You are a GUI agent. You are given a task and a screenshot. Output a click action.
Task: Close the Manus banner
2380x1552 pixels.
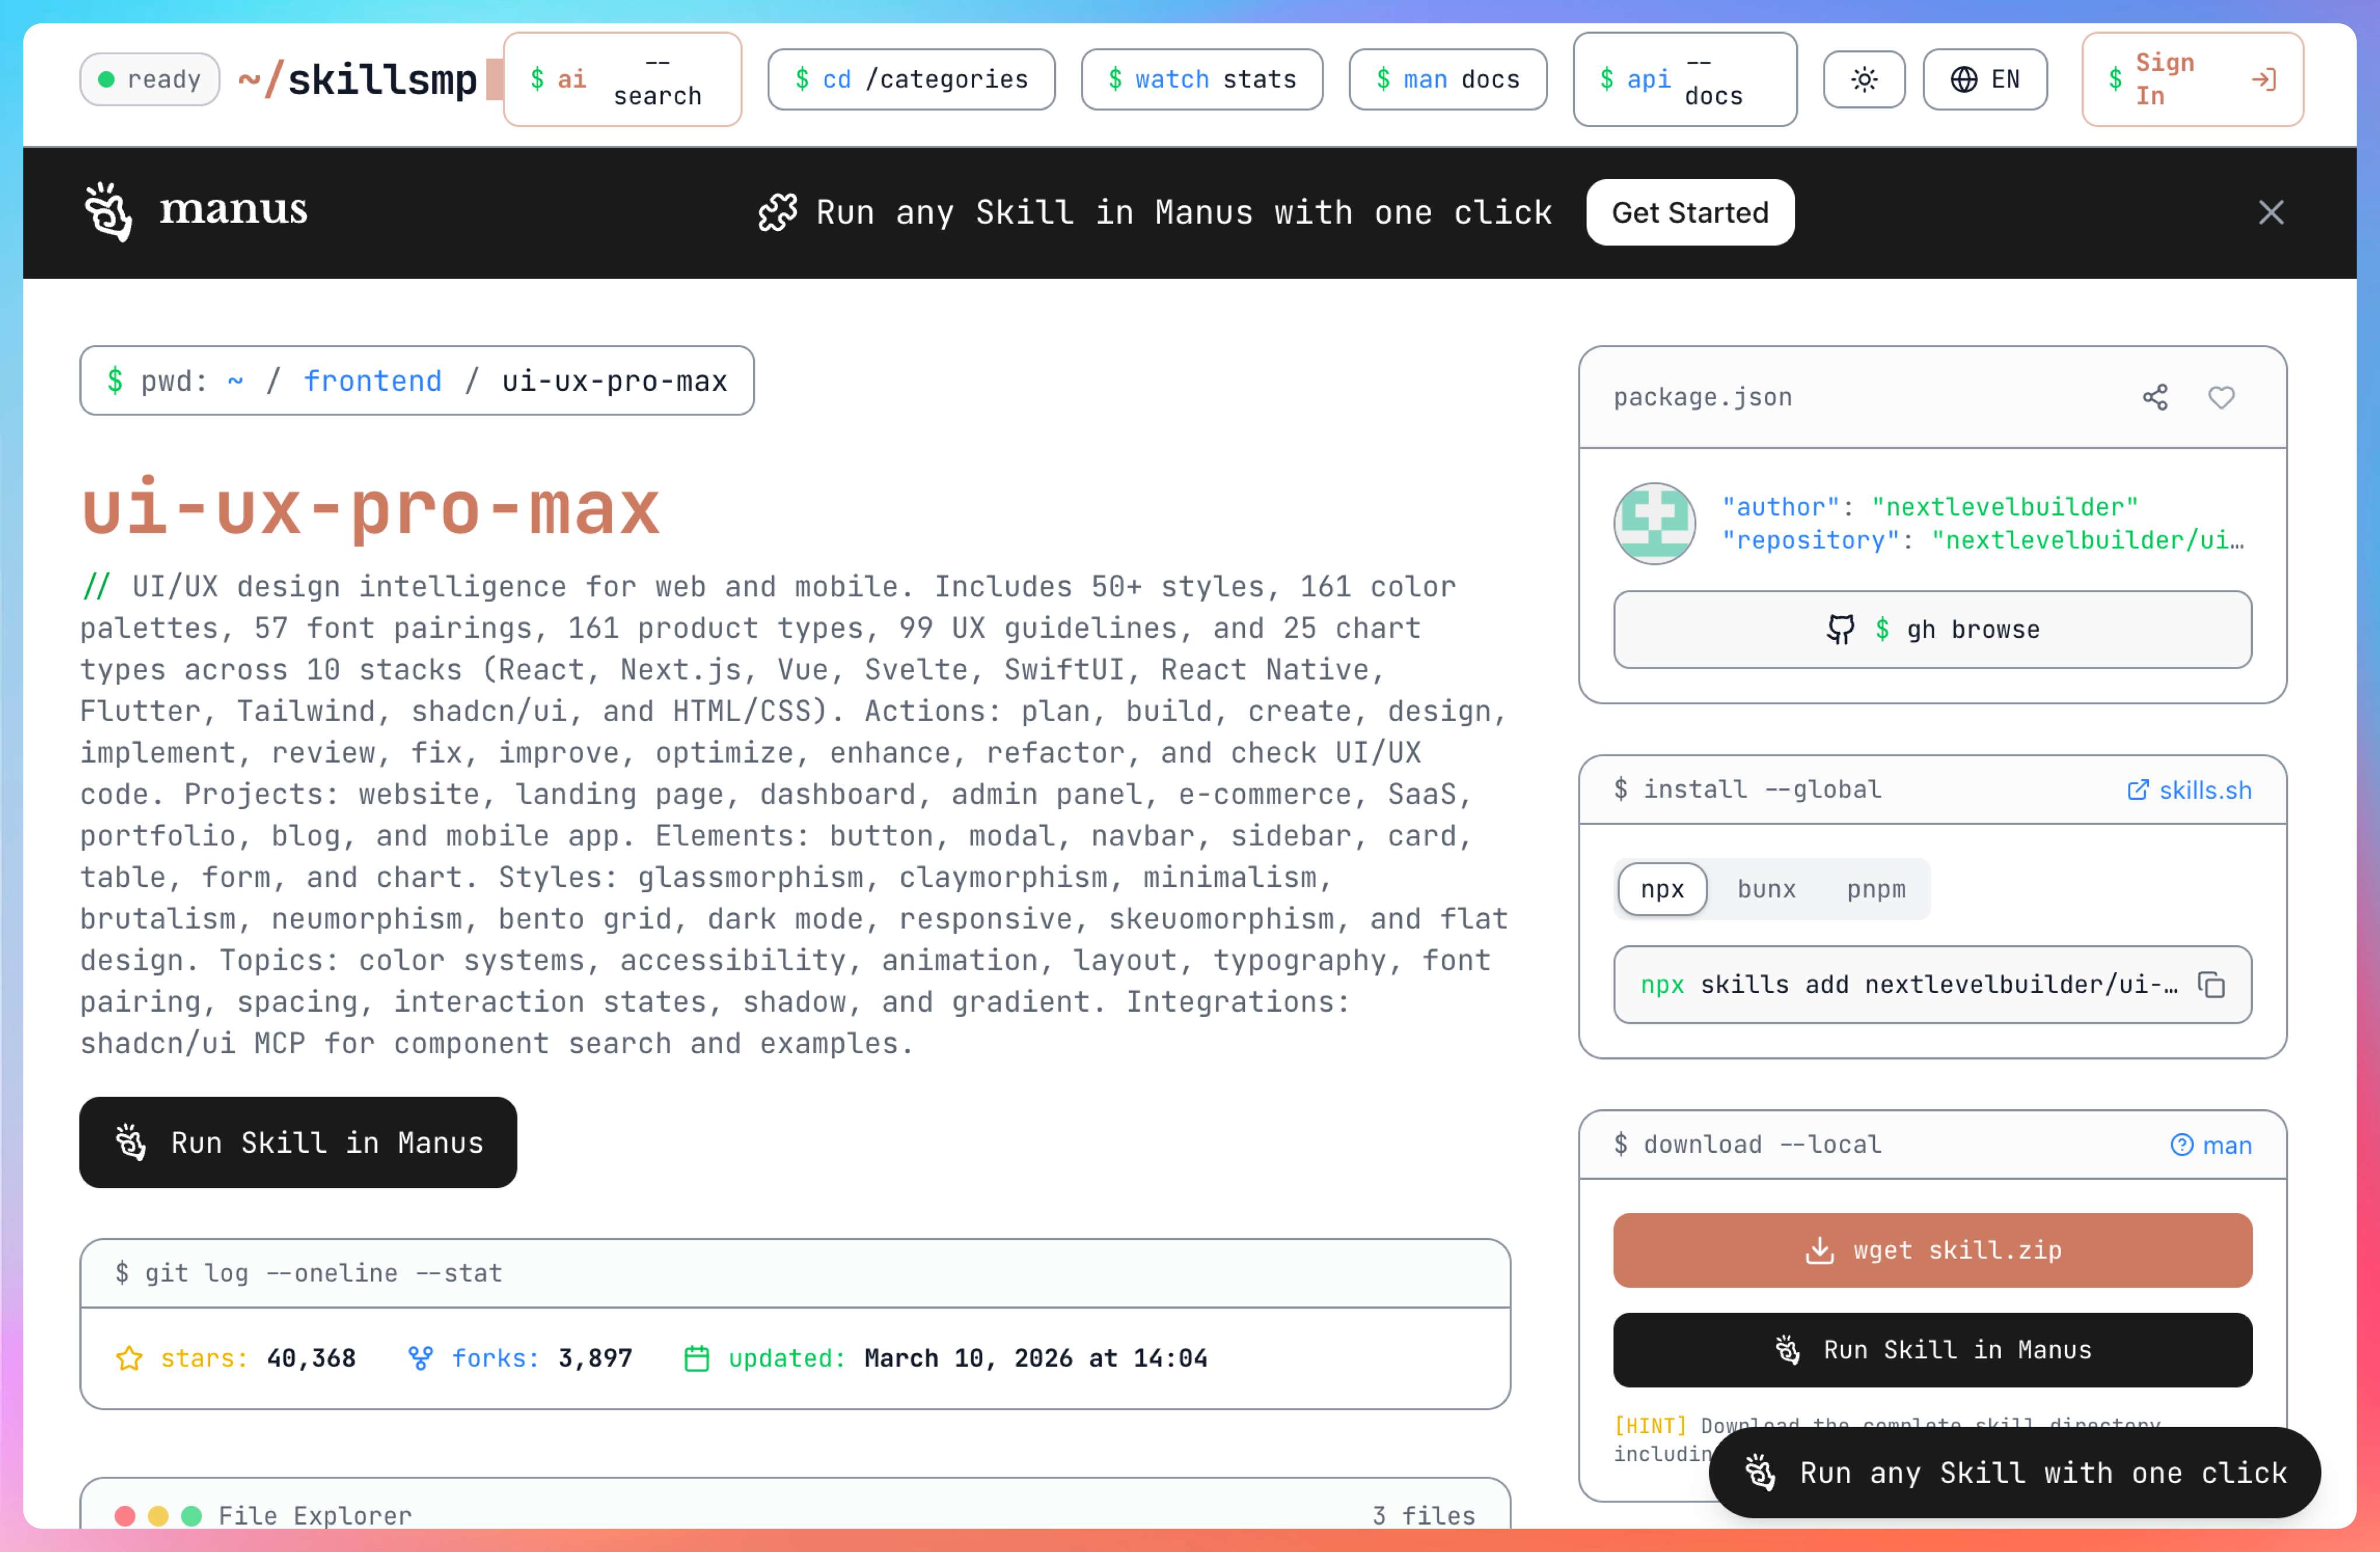[x=2270, y=212]
